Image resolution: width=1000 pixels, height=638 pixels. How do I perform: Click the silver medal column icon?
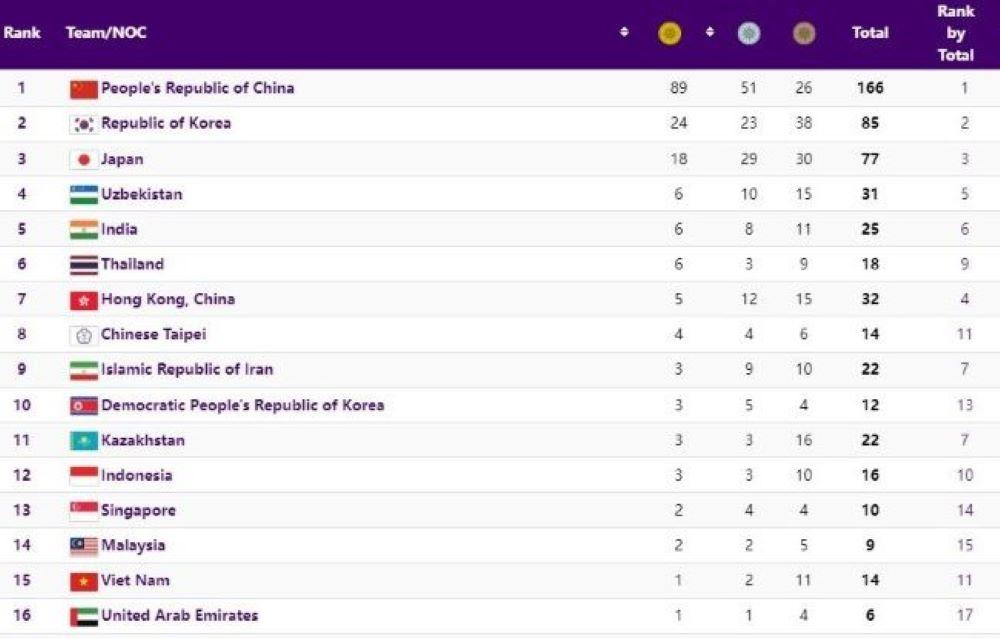(748, 34)
